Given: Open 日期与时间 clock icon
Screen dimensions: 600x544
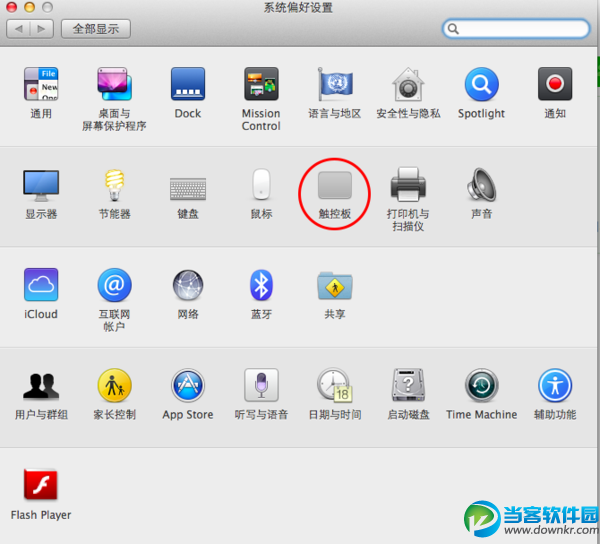Looking at the screenshot, I should point(335,385).
